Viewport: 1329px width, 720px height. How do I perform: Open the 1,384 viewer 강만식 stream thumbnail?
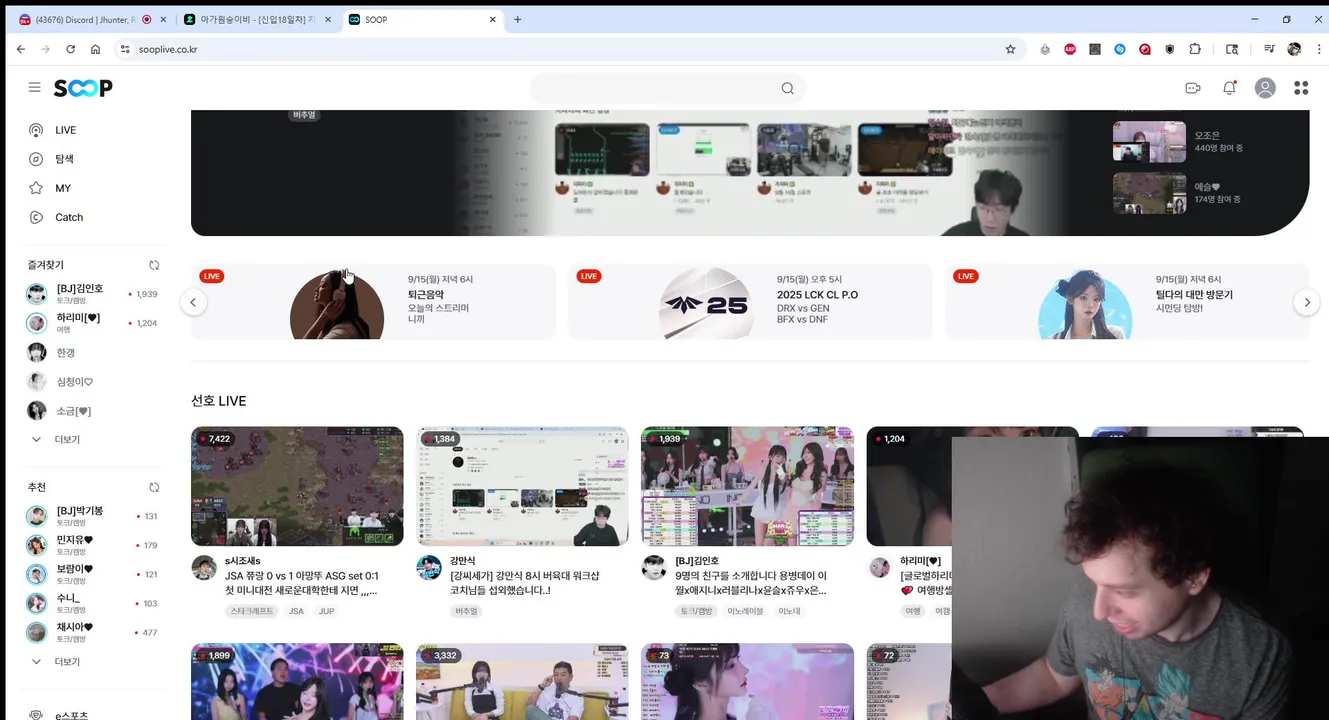pos(522,486)
